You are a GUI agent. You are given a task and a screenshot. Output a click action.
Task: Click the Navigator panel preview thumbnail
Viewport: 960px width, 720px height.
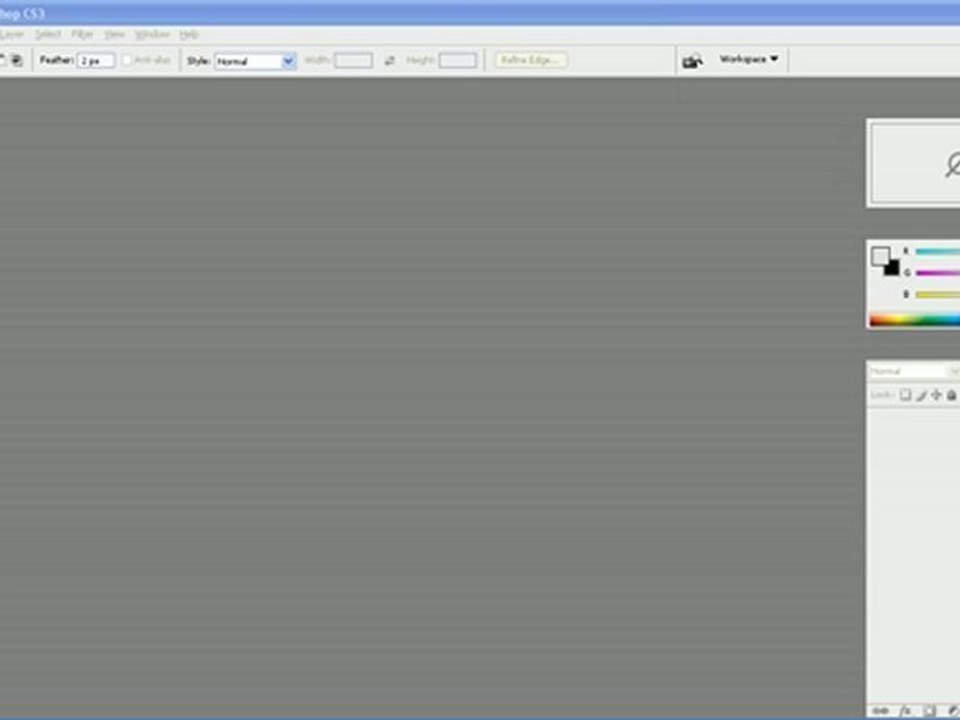click(916, 163)
